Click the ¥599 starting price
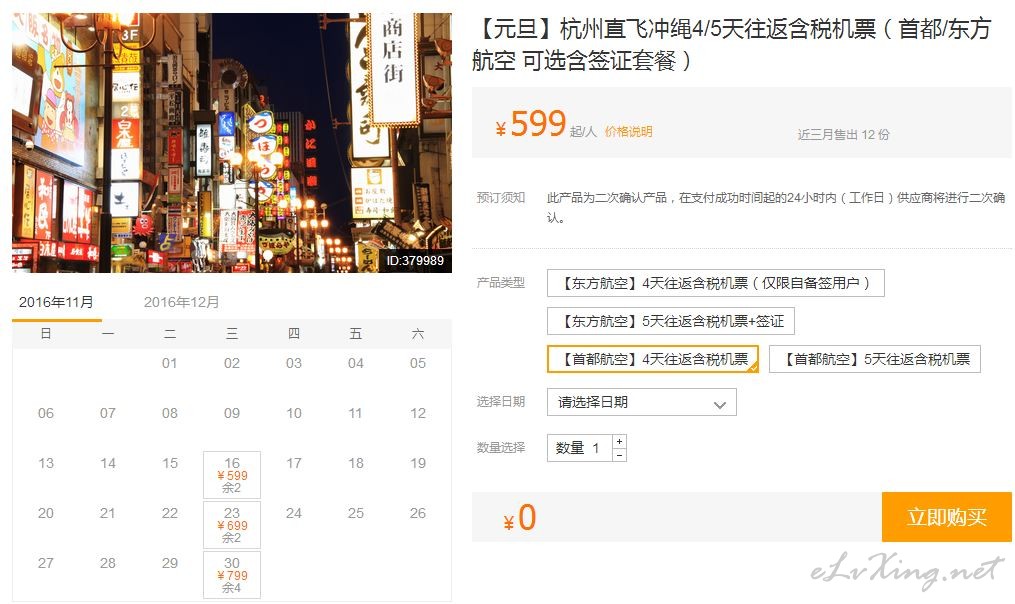This screenshot has height=604, width=1015. click(x=531, y=123)
